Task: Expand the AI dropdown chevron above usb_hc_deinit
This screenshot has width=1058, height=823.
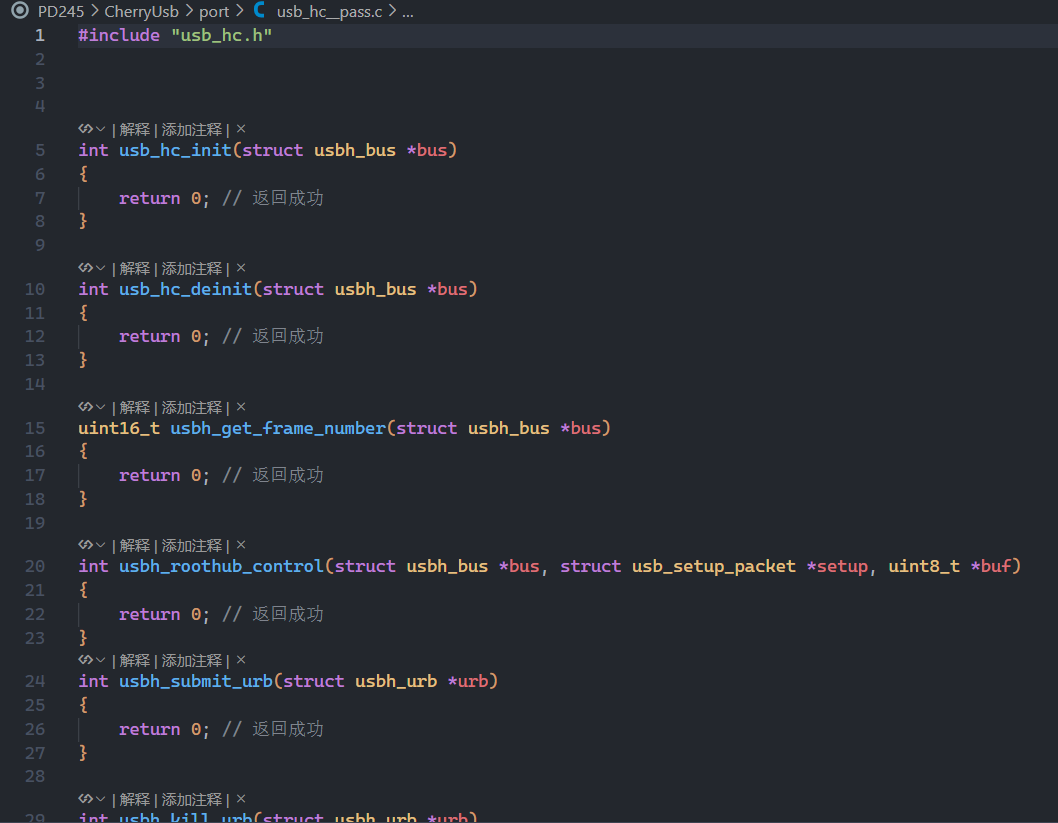Action: [x=101, y=268]
